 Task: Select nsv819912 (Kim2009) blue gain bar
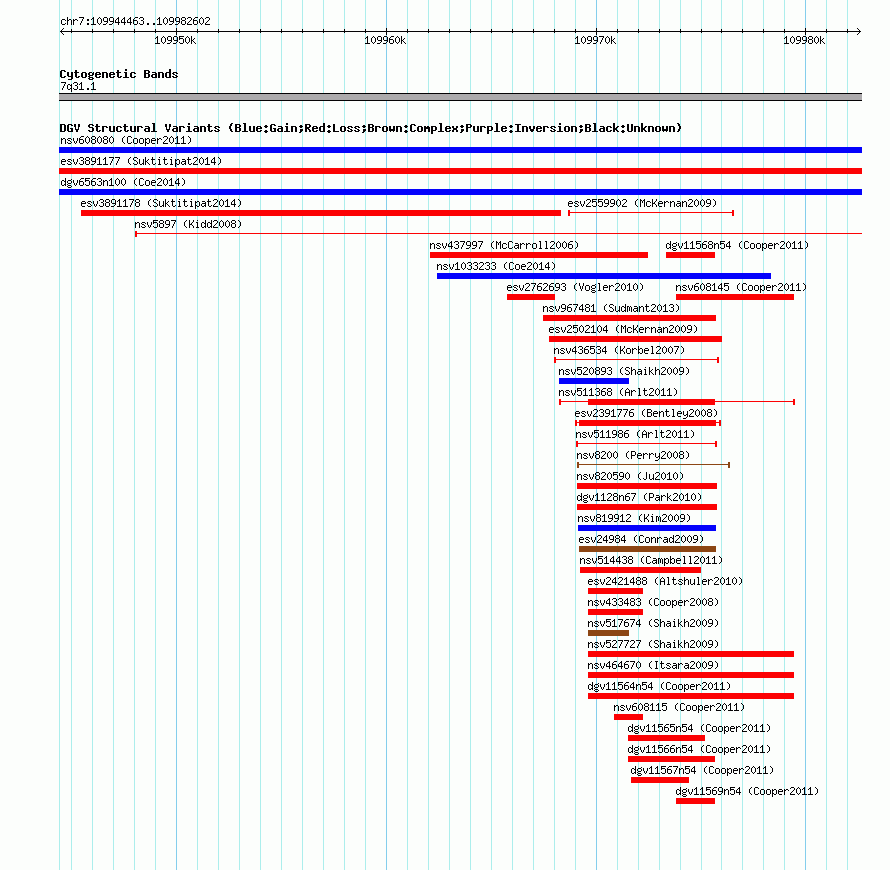click(646, 528)
